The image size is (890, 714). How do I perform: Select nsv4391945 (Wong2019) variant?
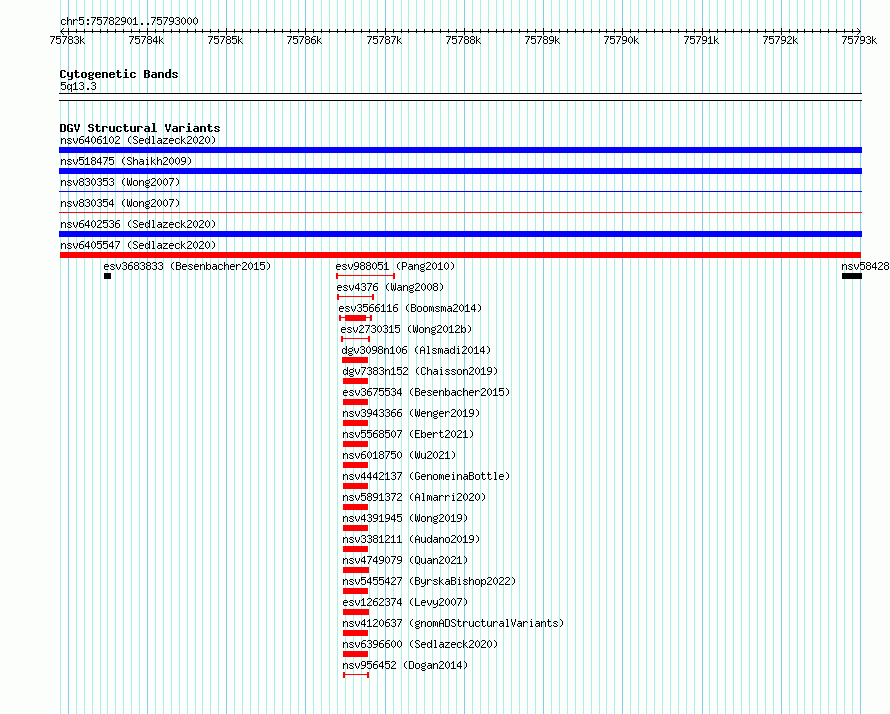click(405, 518)
